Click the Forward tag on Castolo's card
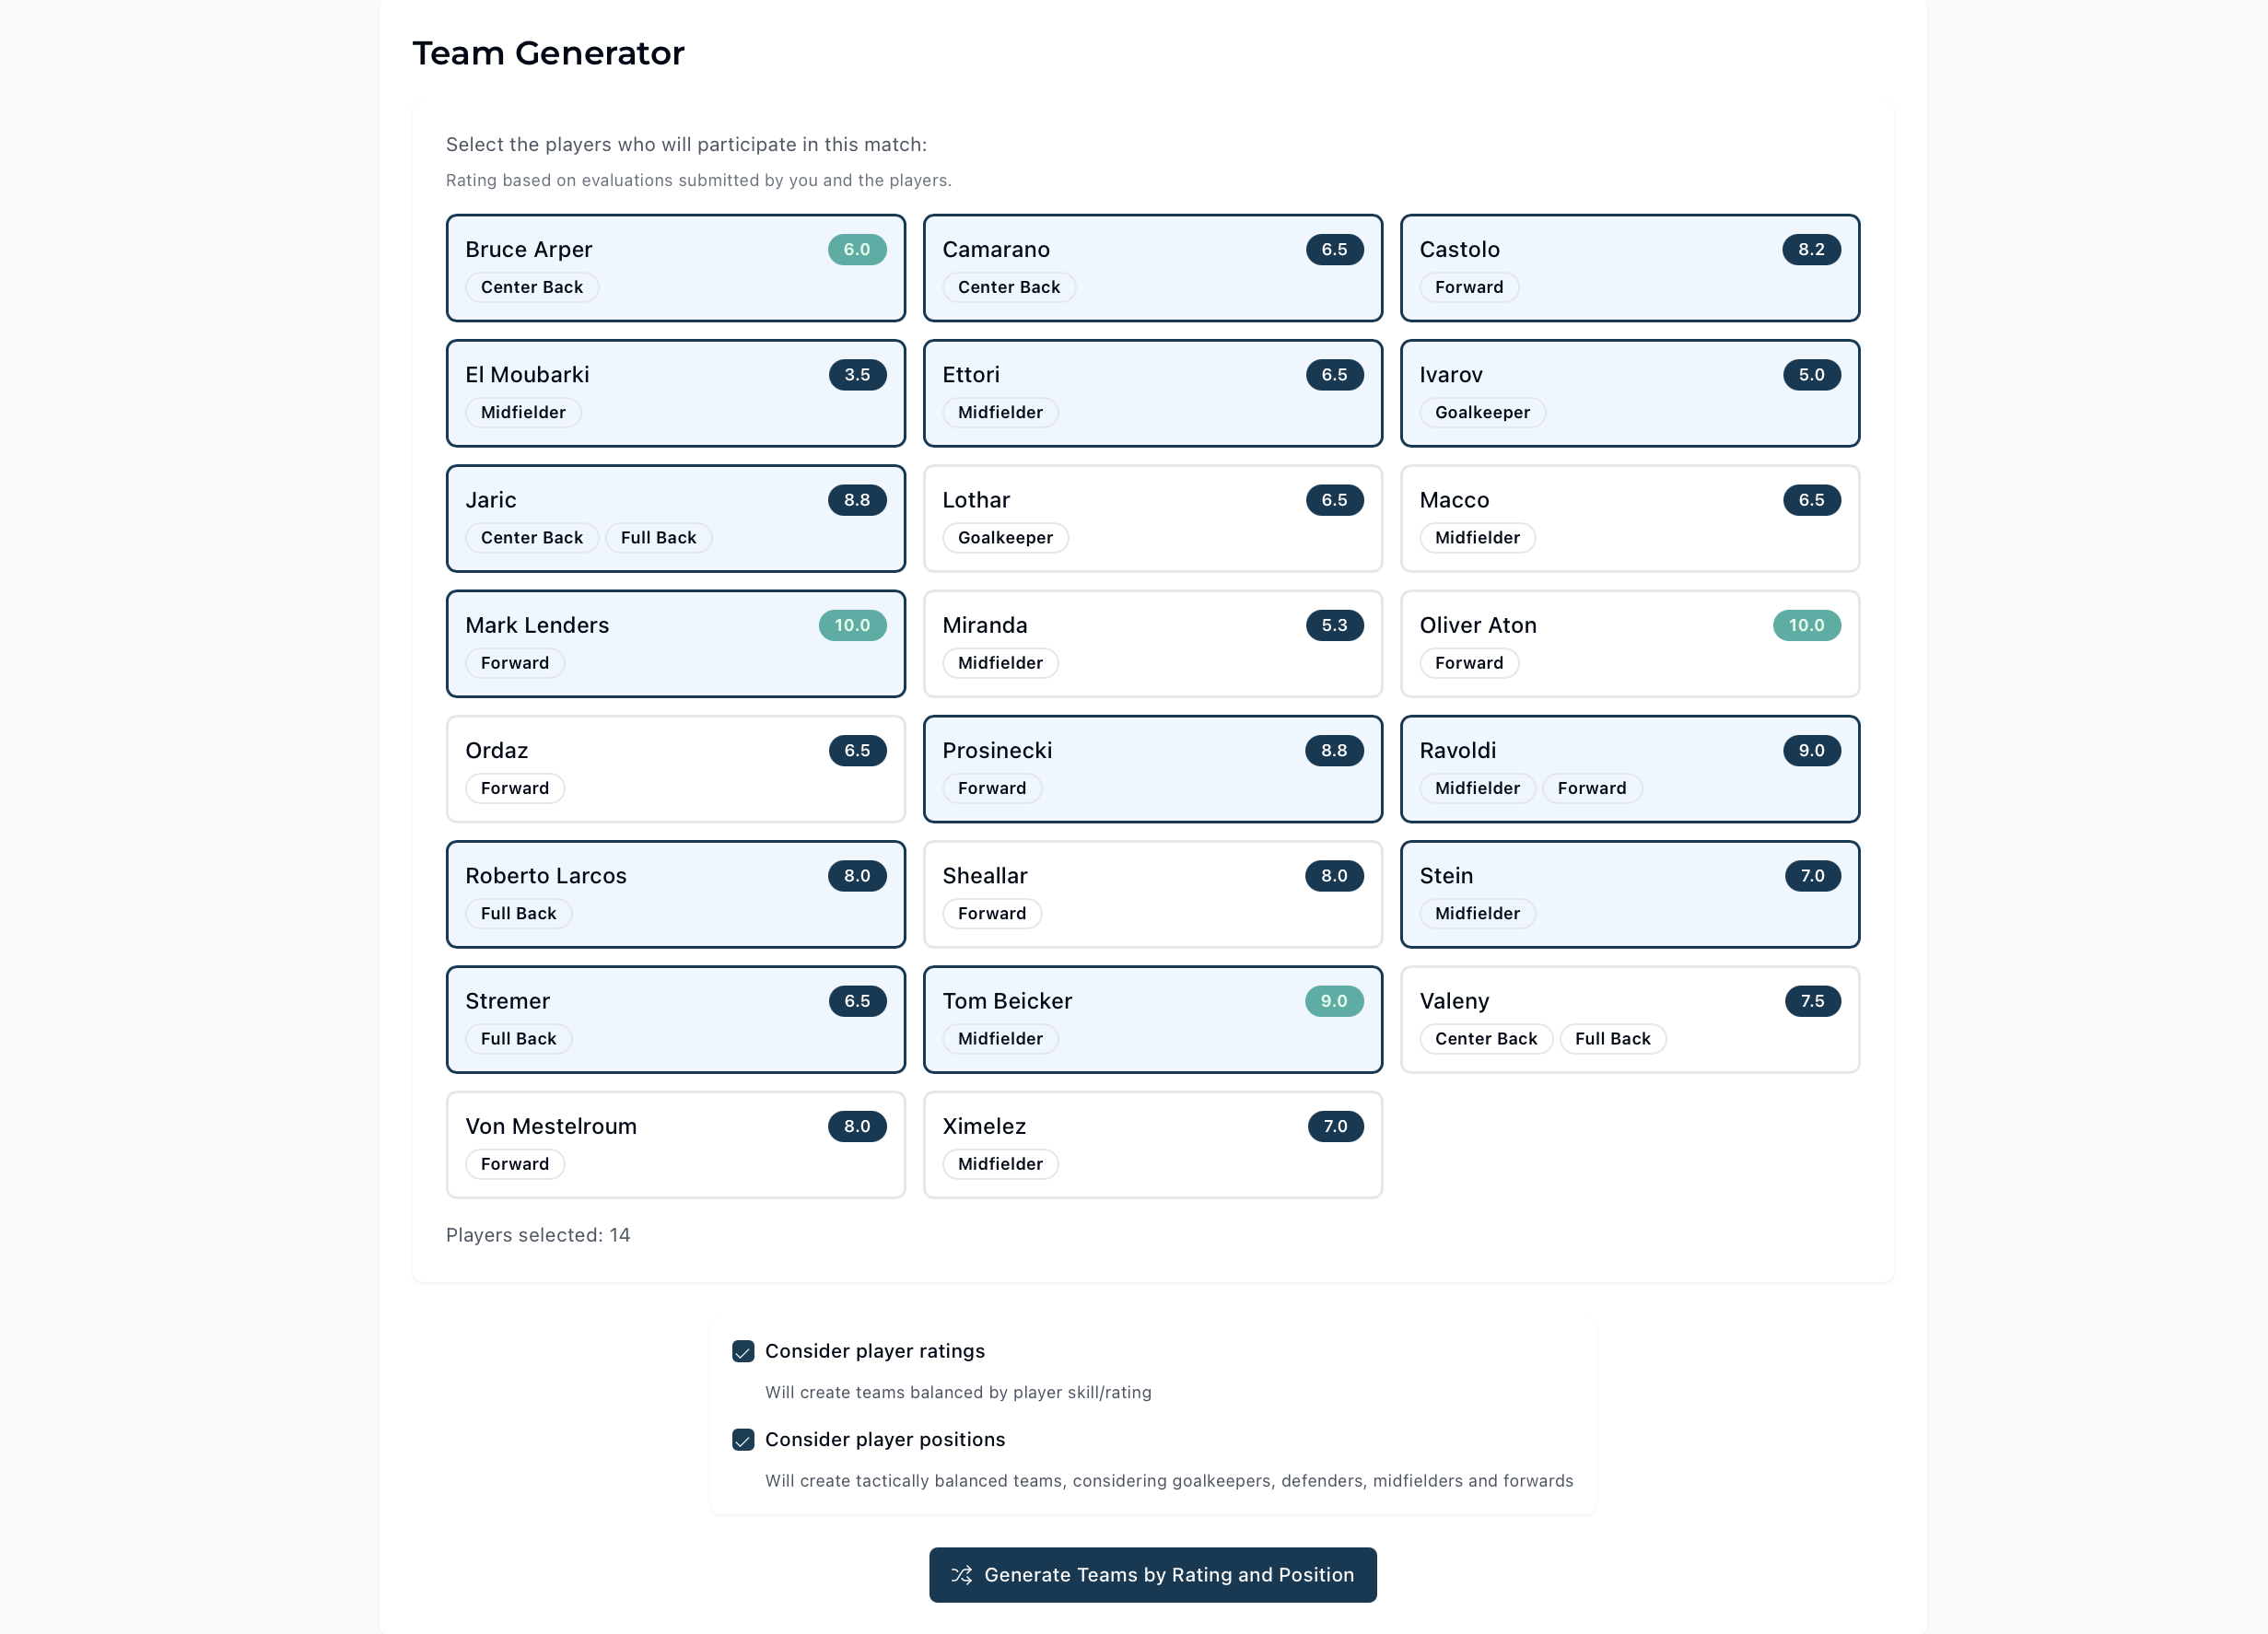 coord(1469,287)
